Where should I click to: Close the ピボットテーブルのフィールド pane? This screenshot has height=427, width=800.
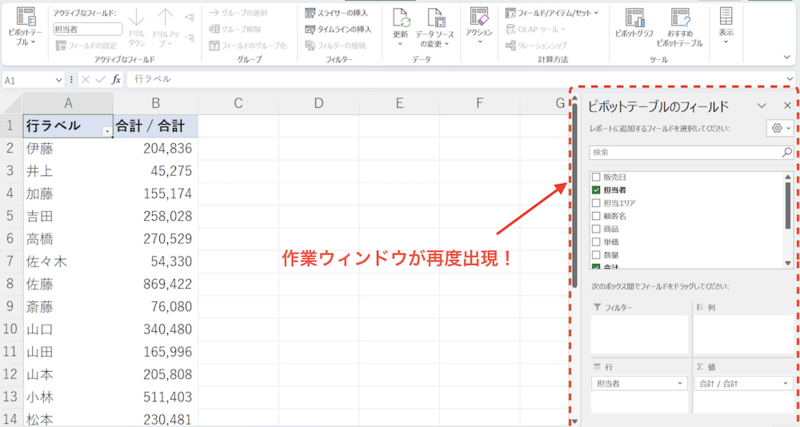[x=787, y=106]
